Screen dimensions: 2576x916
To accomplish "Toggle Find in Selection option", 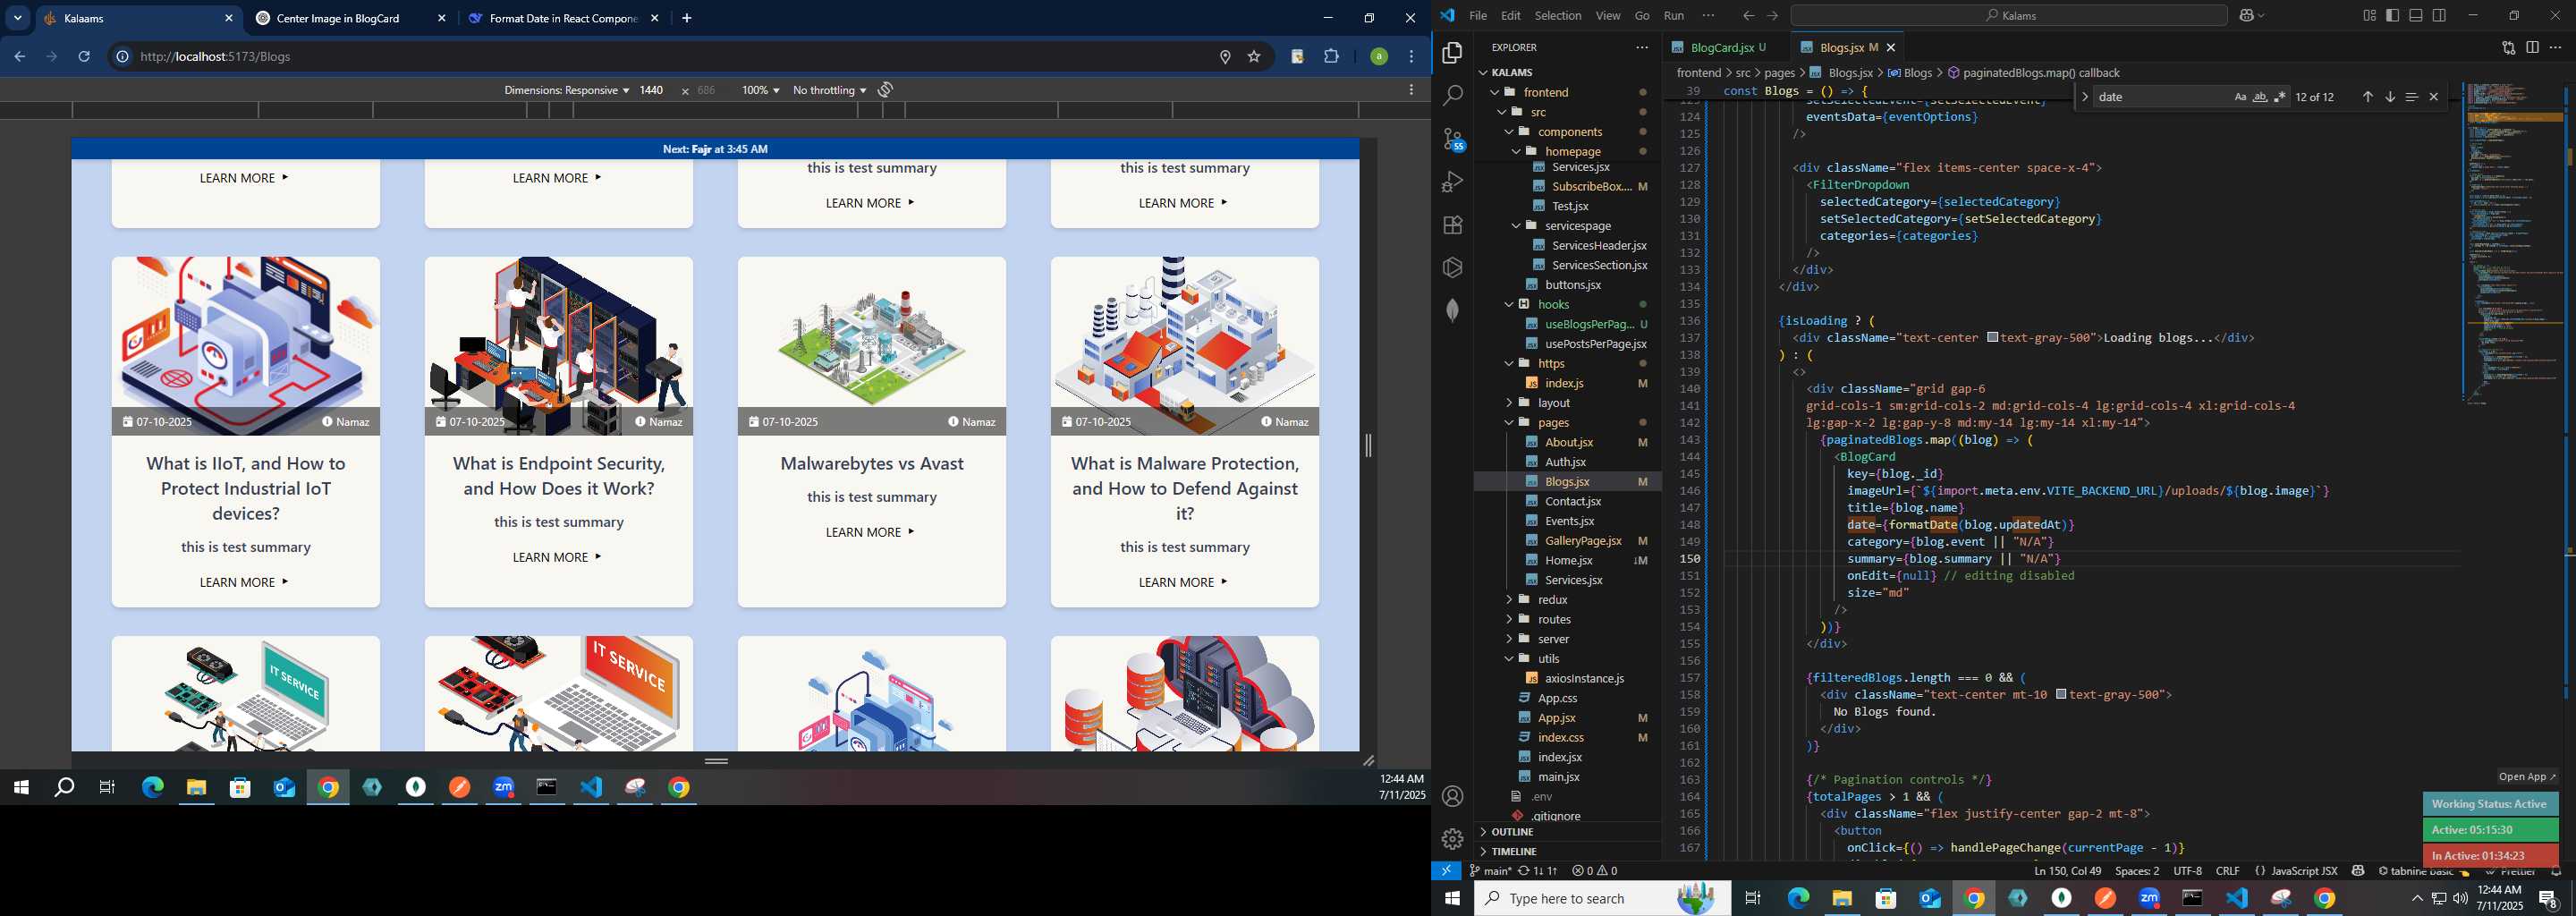I will [x=2412, y=97].
